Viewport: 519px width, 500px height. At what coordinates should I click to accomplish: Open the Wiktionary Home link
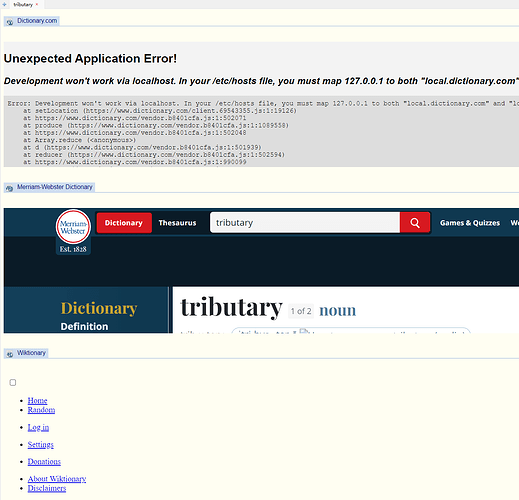pos(37,400)
